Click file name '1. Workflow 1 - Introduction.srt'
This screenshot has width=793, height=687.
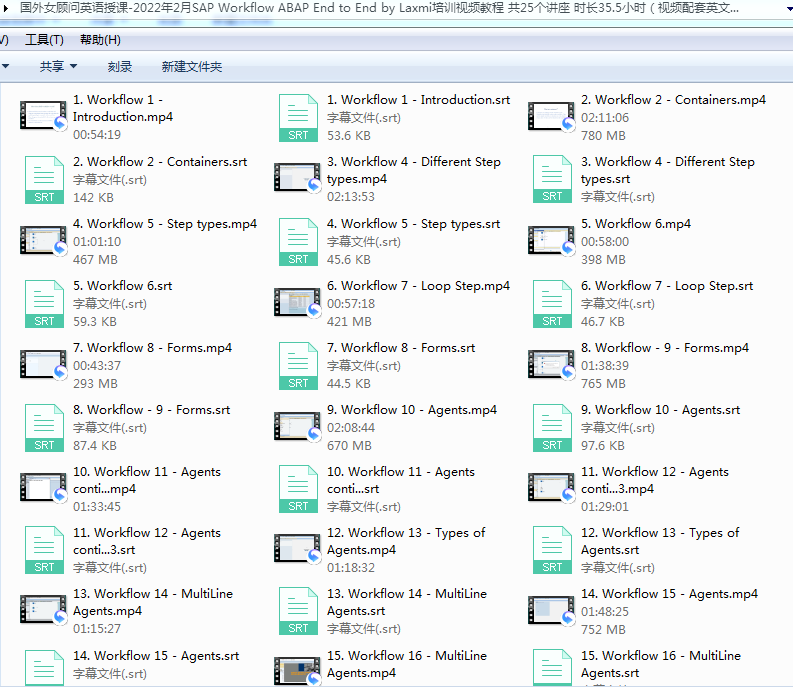click(x=418, y=100)
